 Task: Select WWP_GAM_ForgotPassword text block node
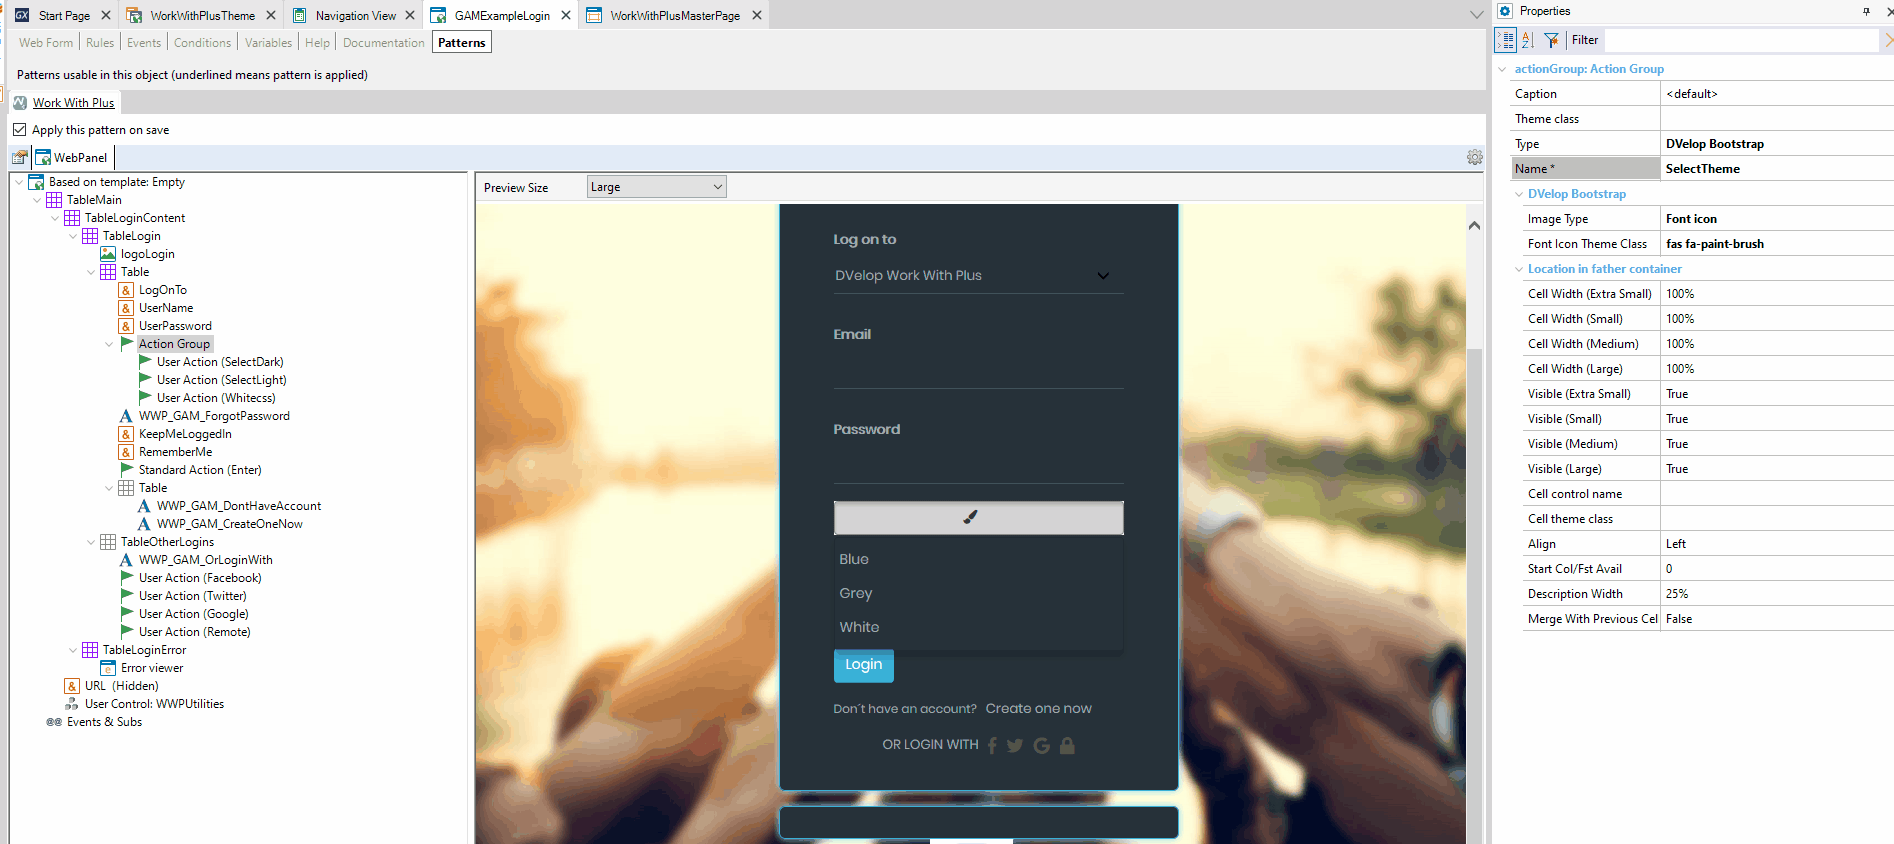click(x=214, y=416)
